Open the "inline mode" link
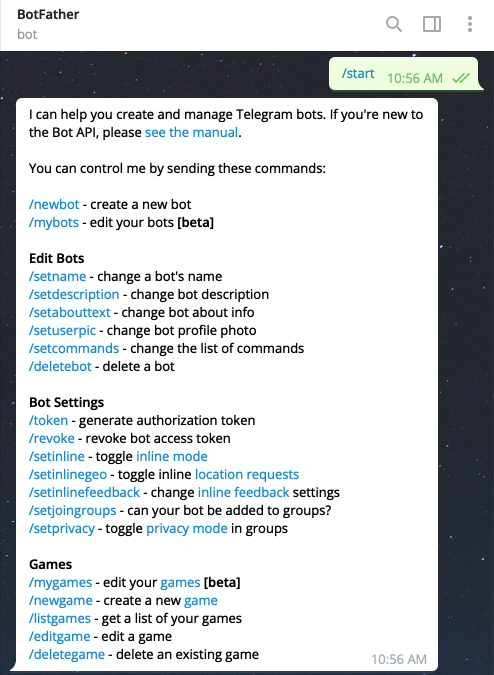 (172, 456)
